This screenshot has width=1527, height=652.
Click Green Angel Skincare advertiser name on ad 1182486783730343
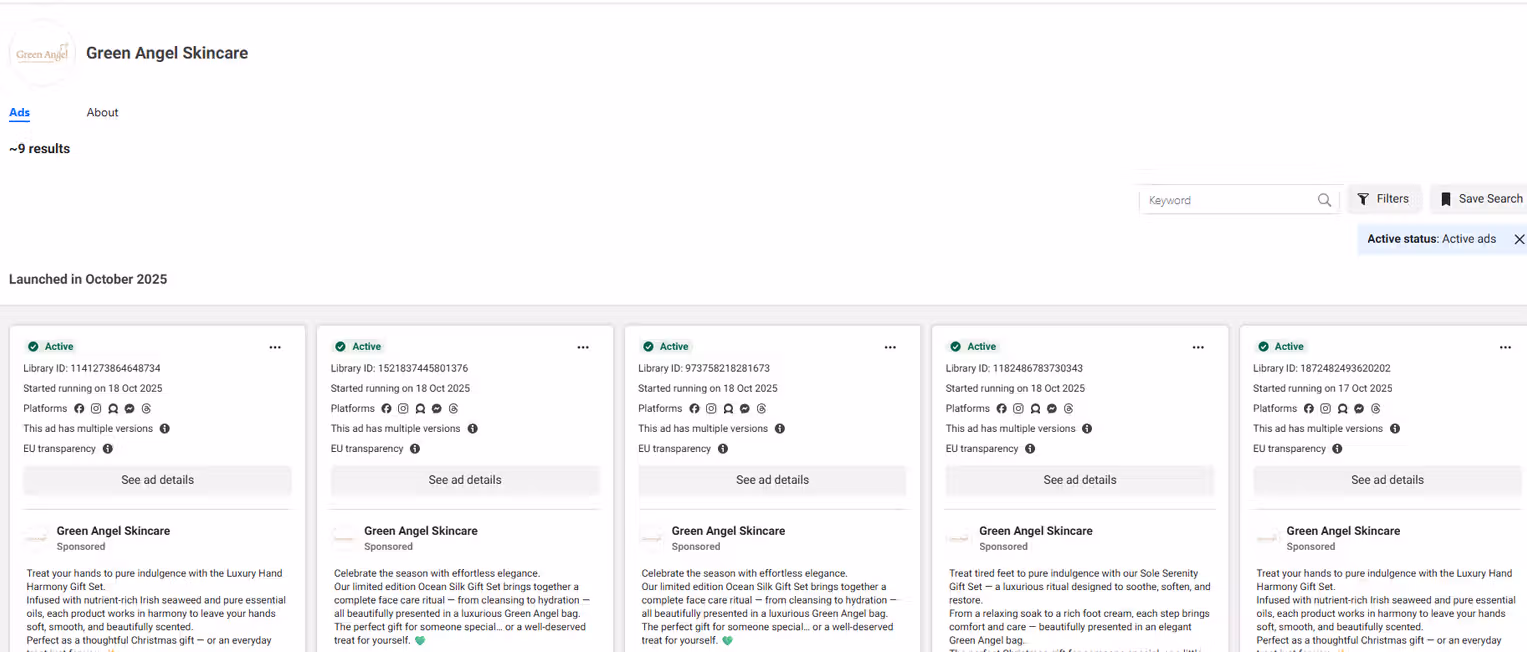point(1035,531)
